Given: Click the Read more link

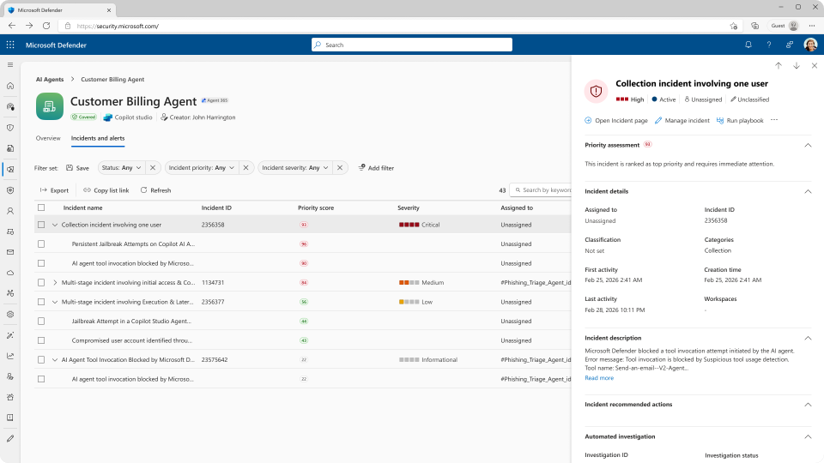Looking at the screenshot, I should [x=599, y=378].
